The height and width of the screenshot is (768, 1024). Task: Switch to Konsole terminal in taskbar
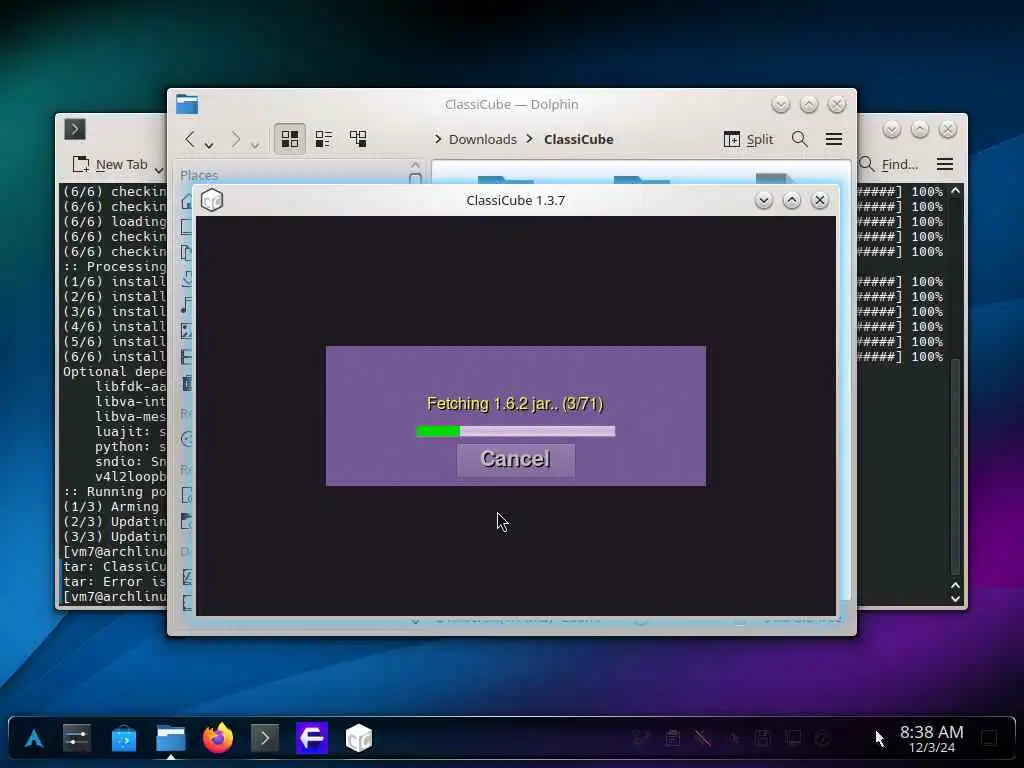pos(264,739)
